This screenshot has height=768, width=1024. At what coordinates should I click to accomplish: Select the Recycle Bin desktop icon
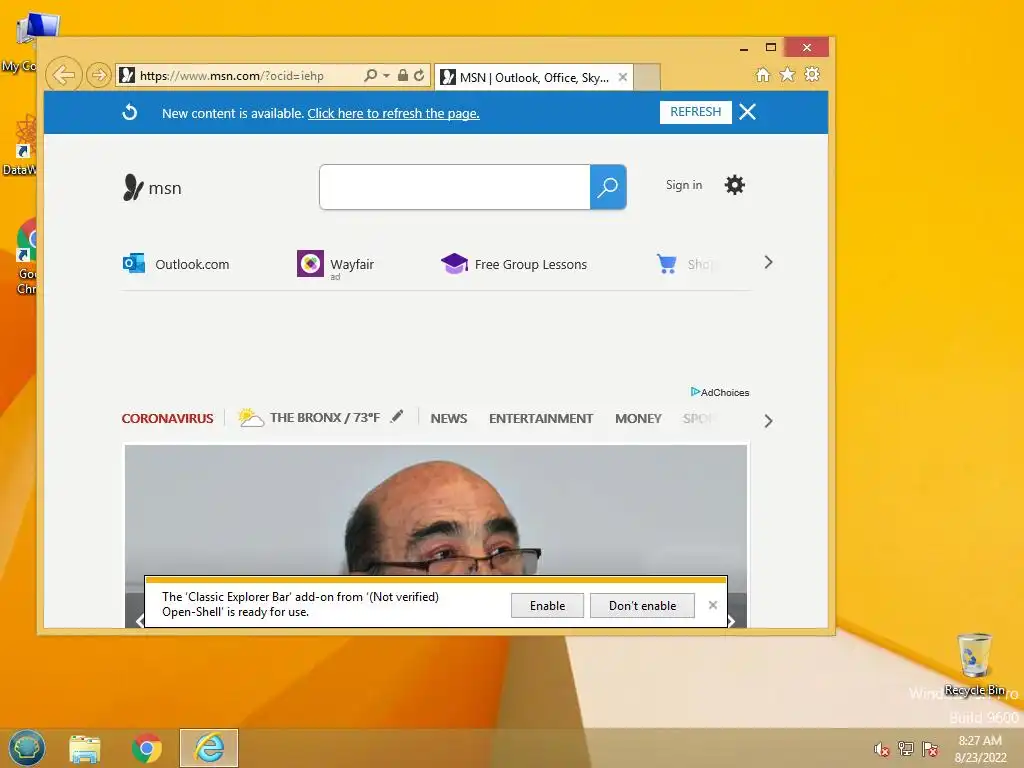coord(974,664)
